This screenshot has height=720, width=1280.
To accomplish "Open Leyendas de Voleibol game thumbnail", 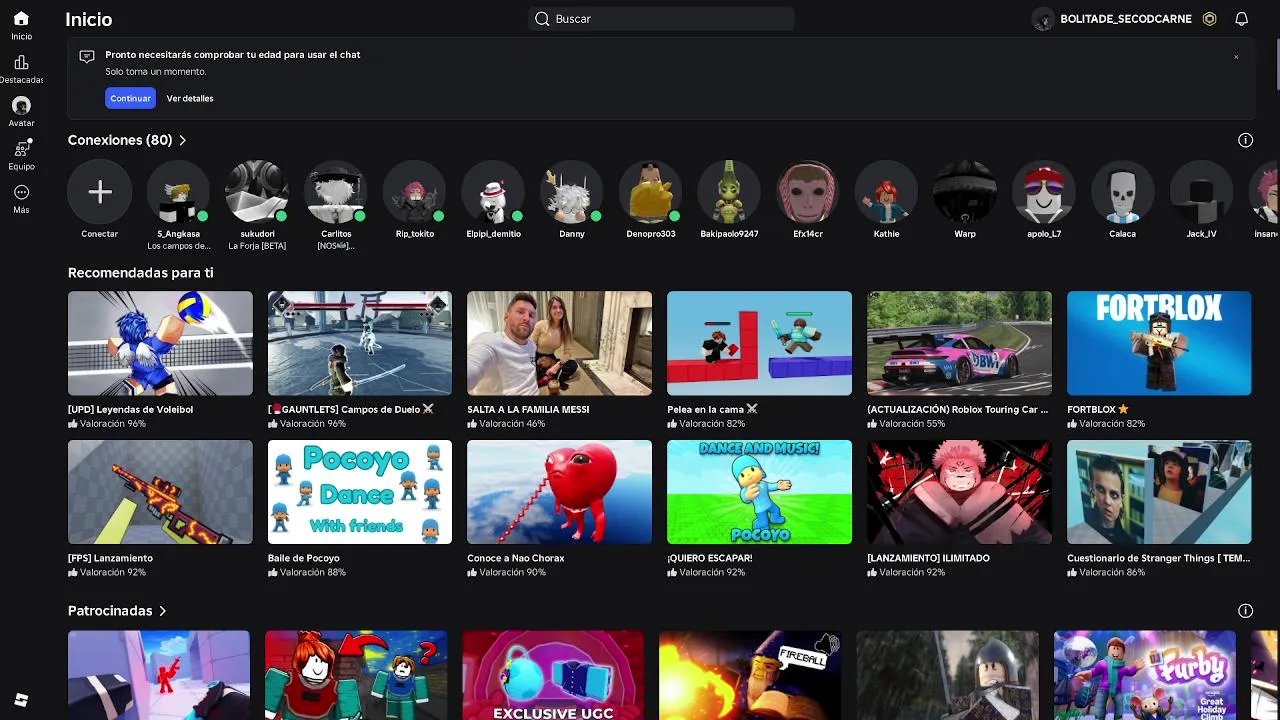I will point(160,343).
